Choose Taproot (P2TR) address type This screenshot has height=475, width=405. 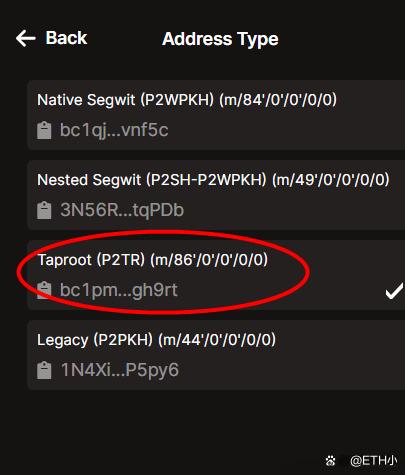(x=216, y=275)
